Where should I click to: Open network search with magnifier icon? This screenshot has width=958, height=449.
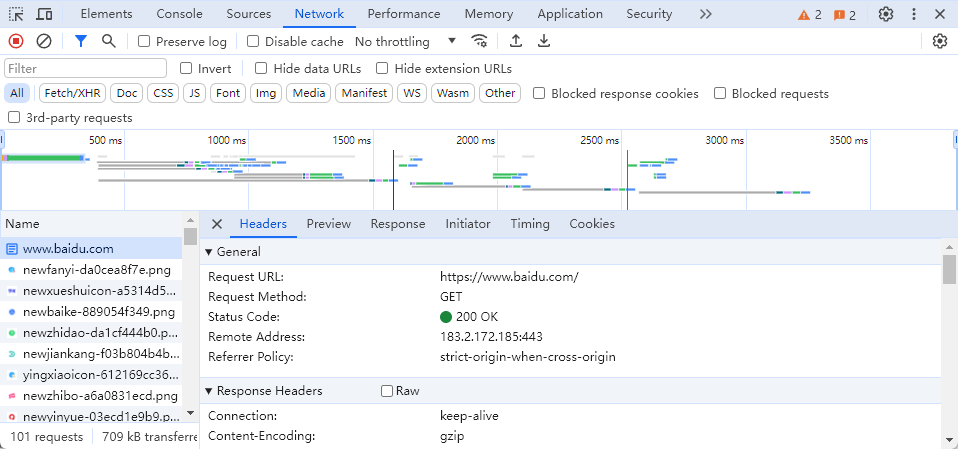click(x=108, y=41)
